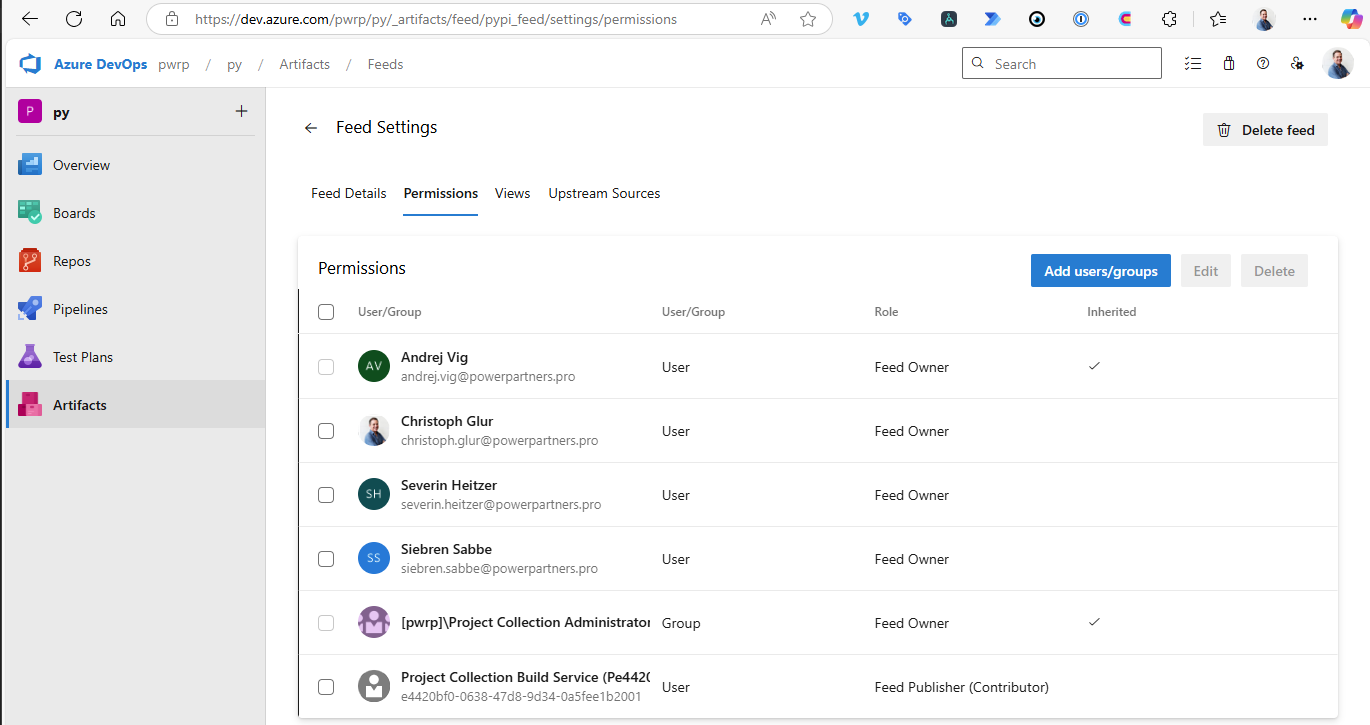This screenshot has width=1370, height=725.
Task: Click into the Search box
Action: (x=1062, y=63)
